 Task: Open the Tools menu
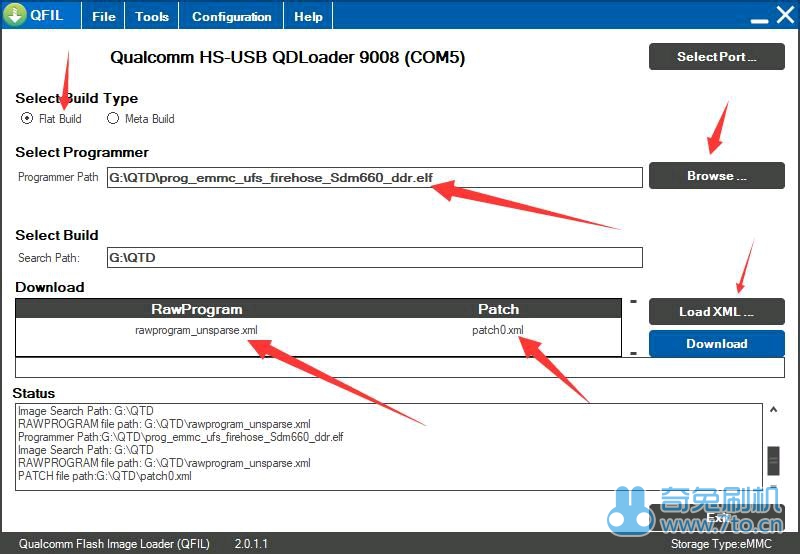[152, 16]
